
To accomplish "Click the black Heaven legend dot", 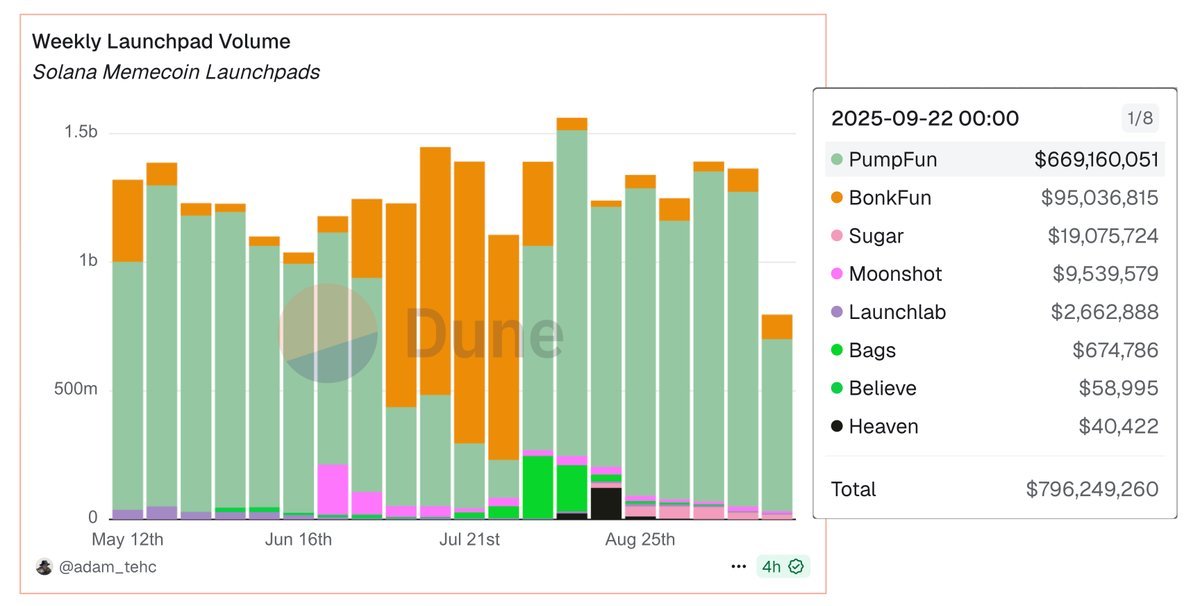I will 837,427.
